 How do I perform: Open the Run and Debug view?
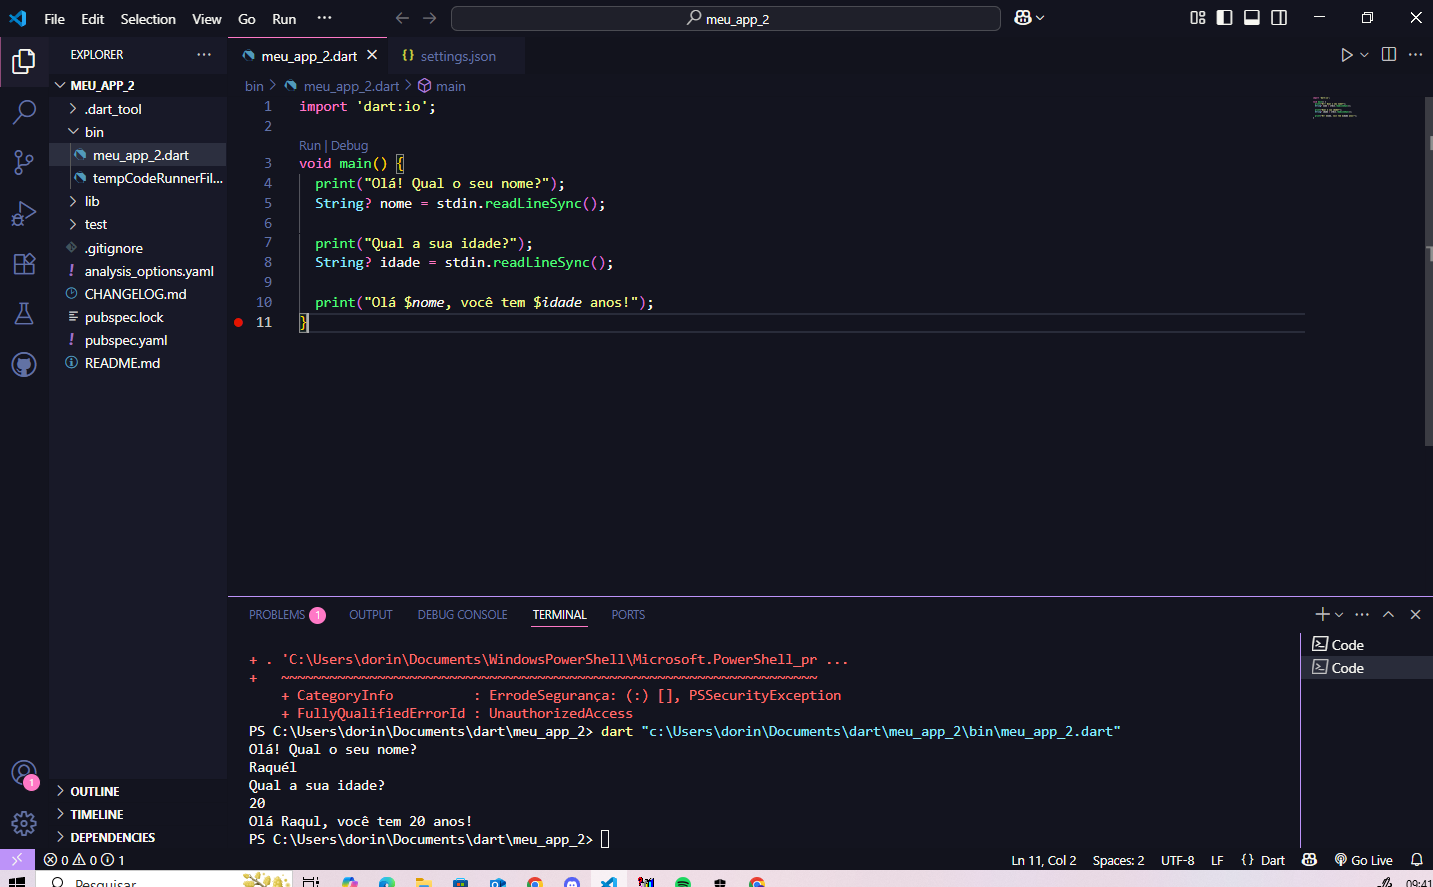tap(24, 213)
